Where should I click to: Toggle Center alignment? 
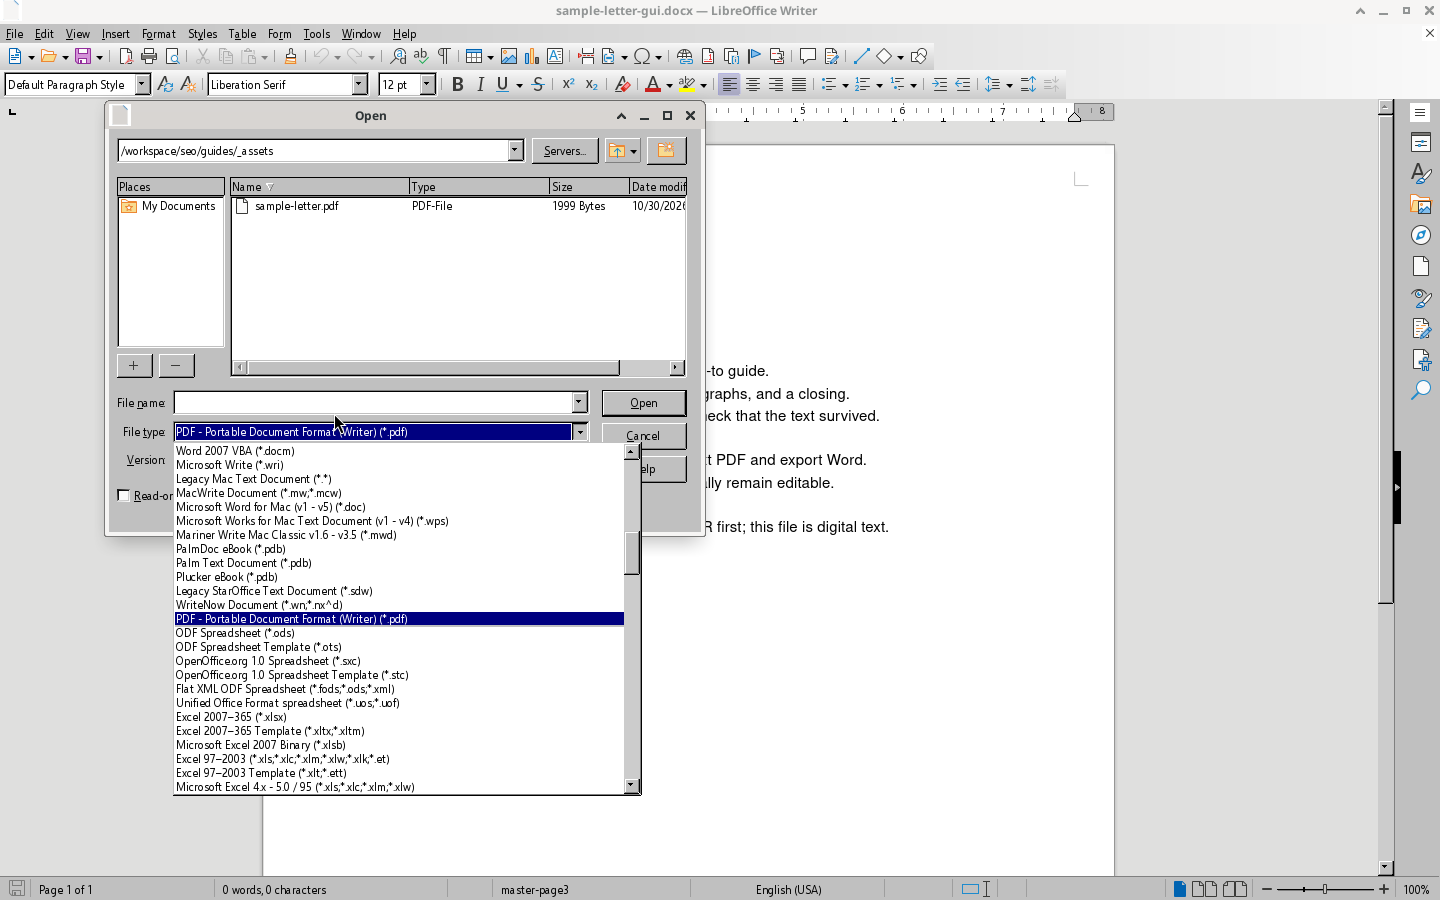click(752, 85)
